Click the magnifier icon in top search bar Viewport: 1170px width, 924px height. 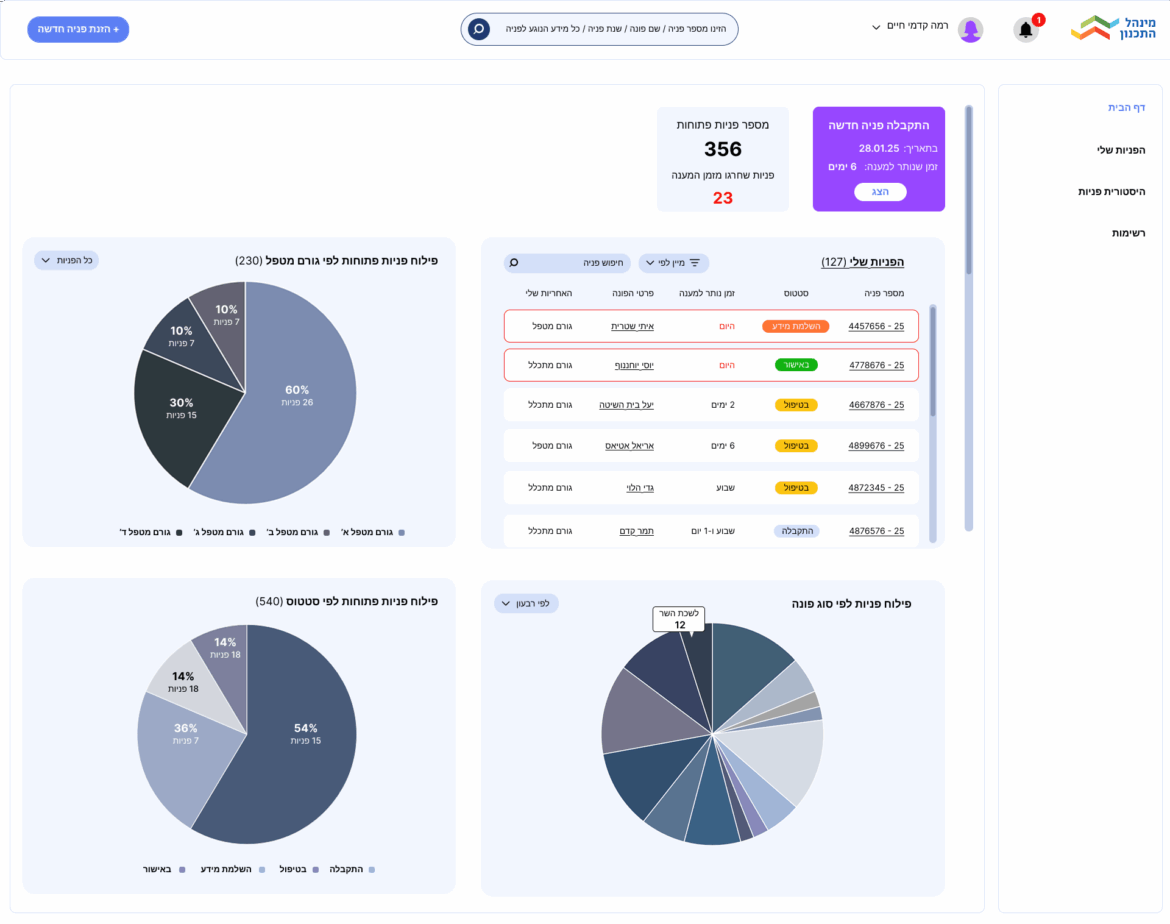click(479, 29)
